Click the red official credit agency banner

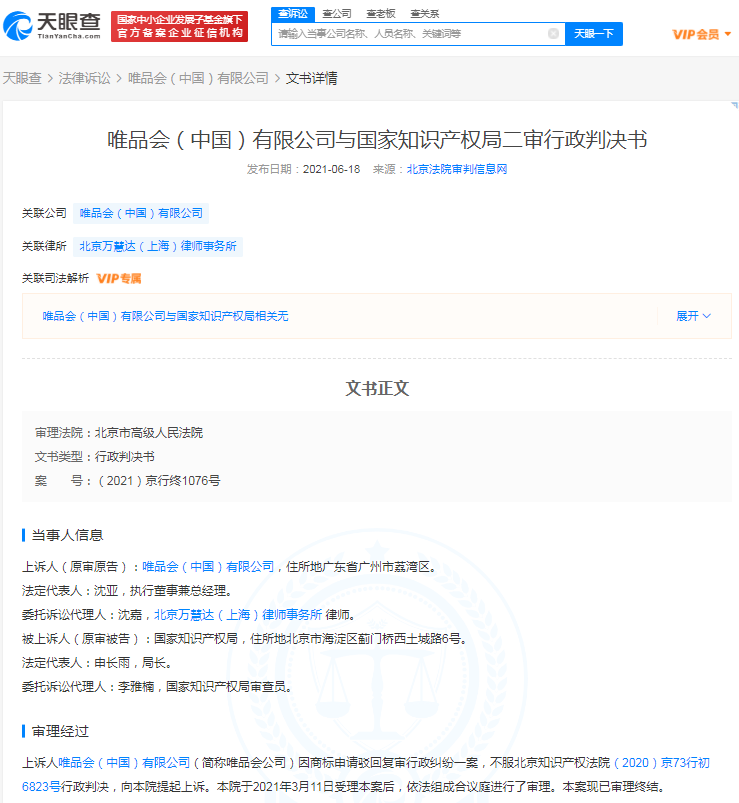pos(179,26)
